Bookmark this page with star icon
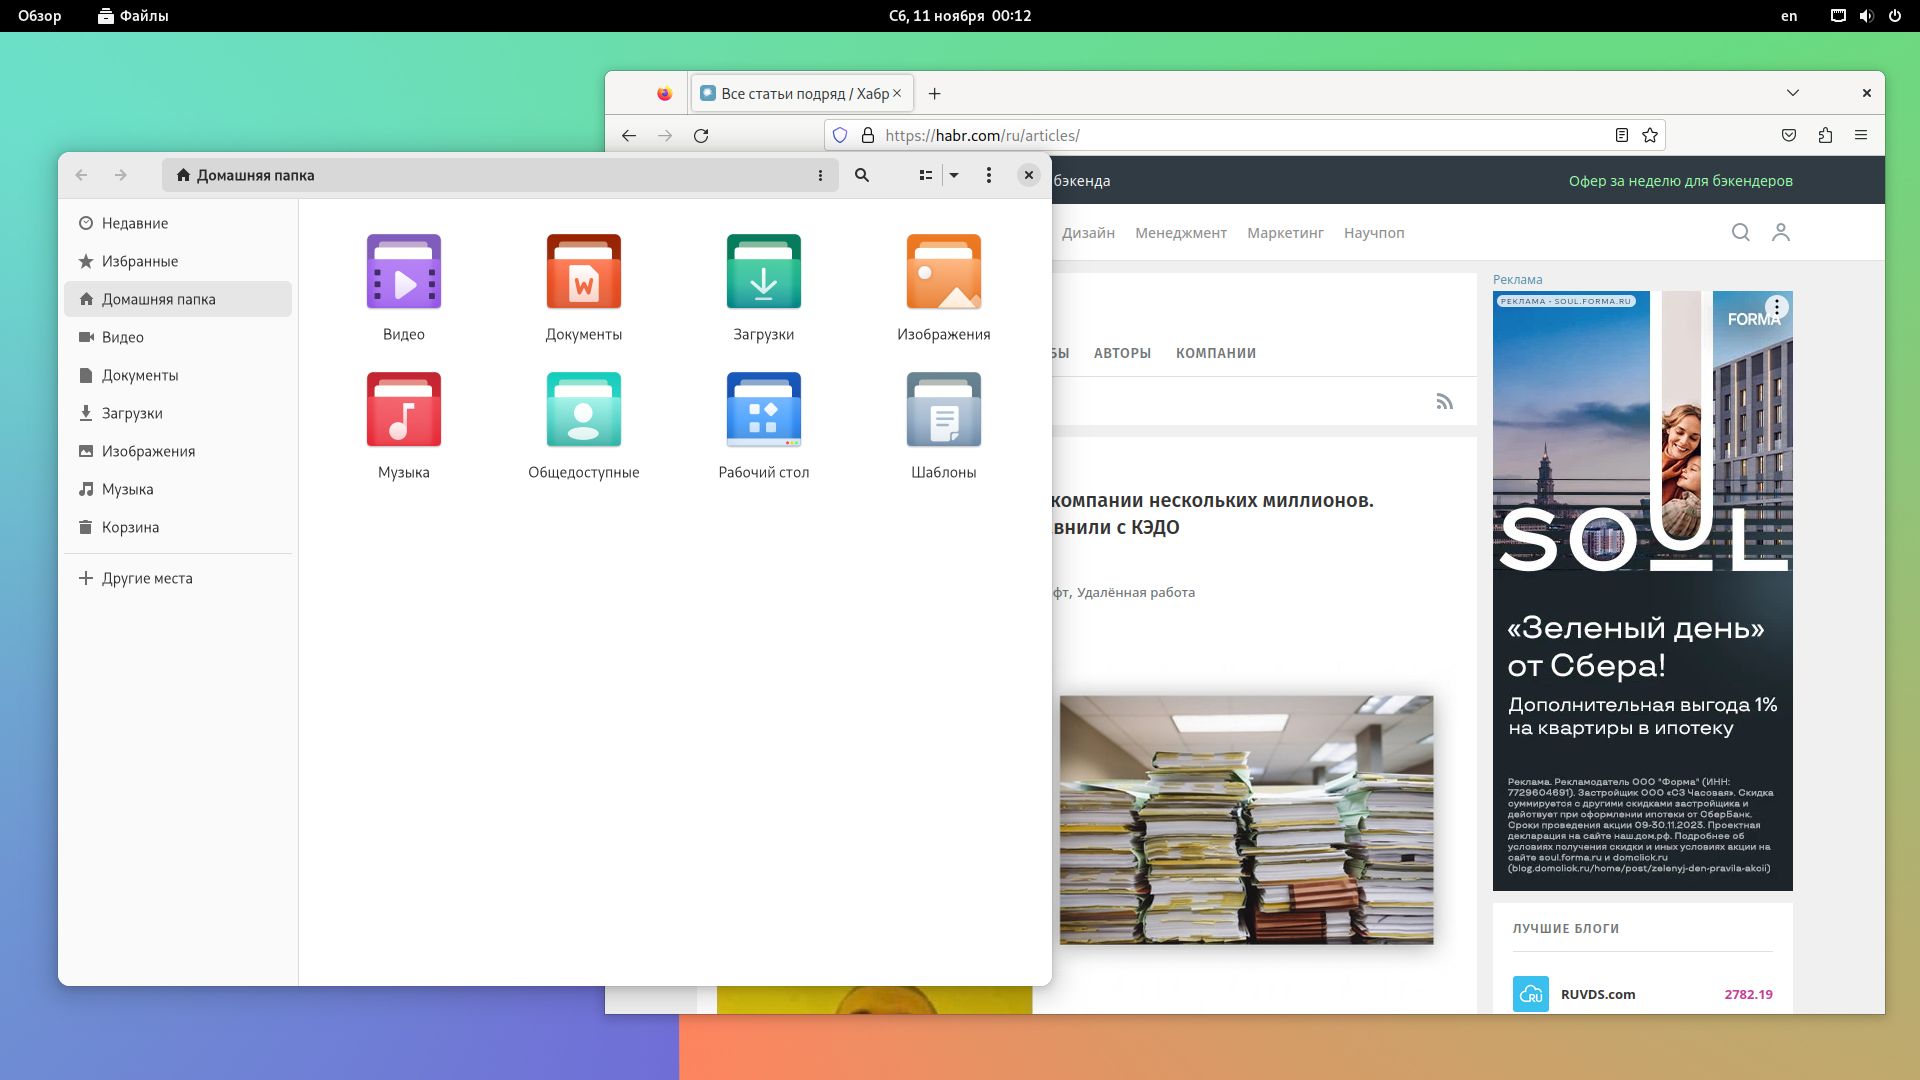Viewport: 1920px width, 1080px height. click(1650, 135)
